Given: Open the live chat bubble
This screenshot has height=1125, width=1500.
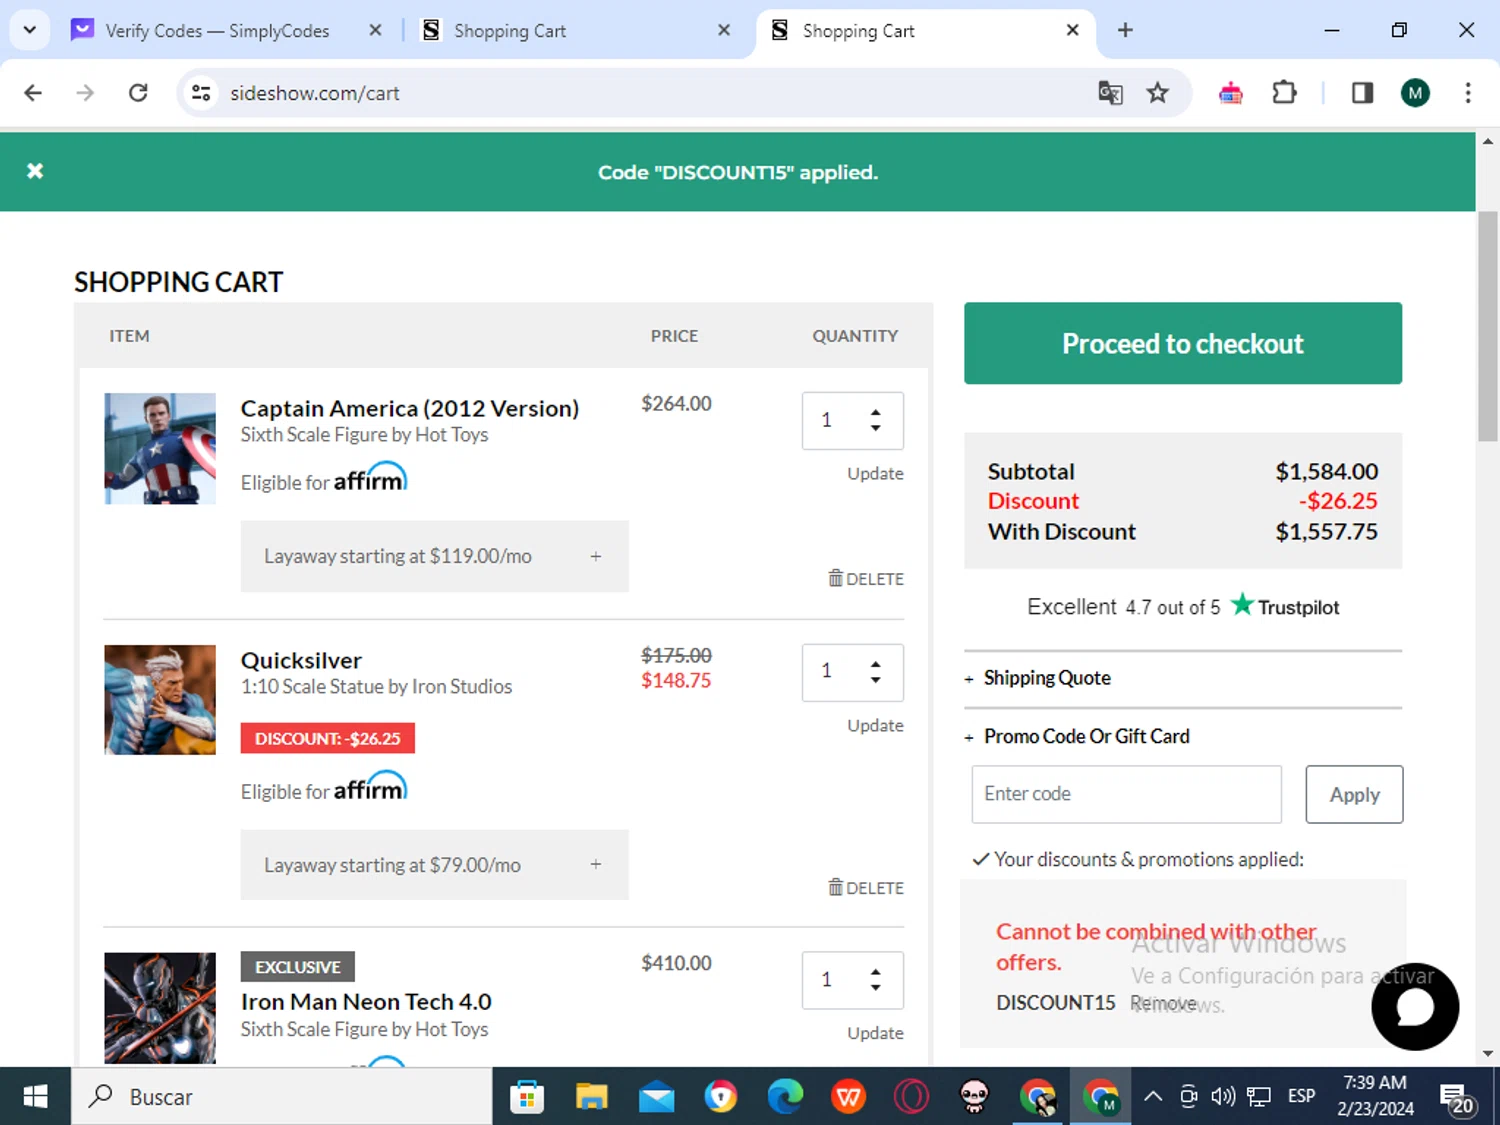Looking at the screenshot, I should coord(1415,1006).
